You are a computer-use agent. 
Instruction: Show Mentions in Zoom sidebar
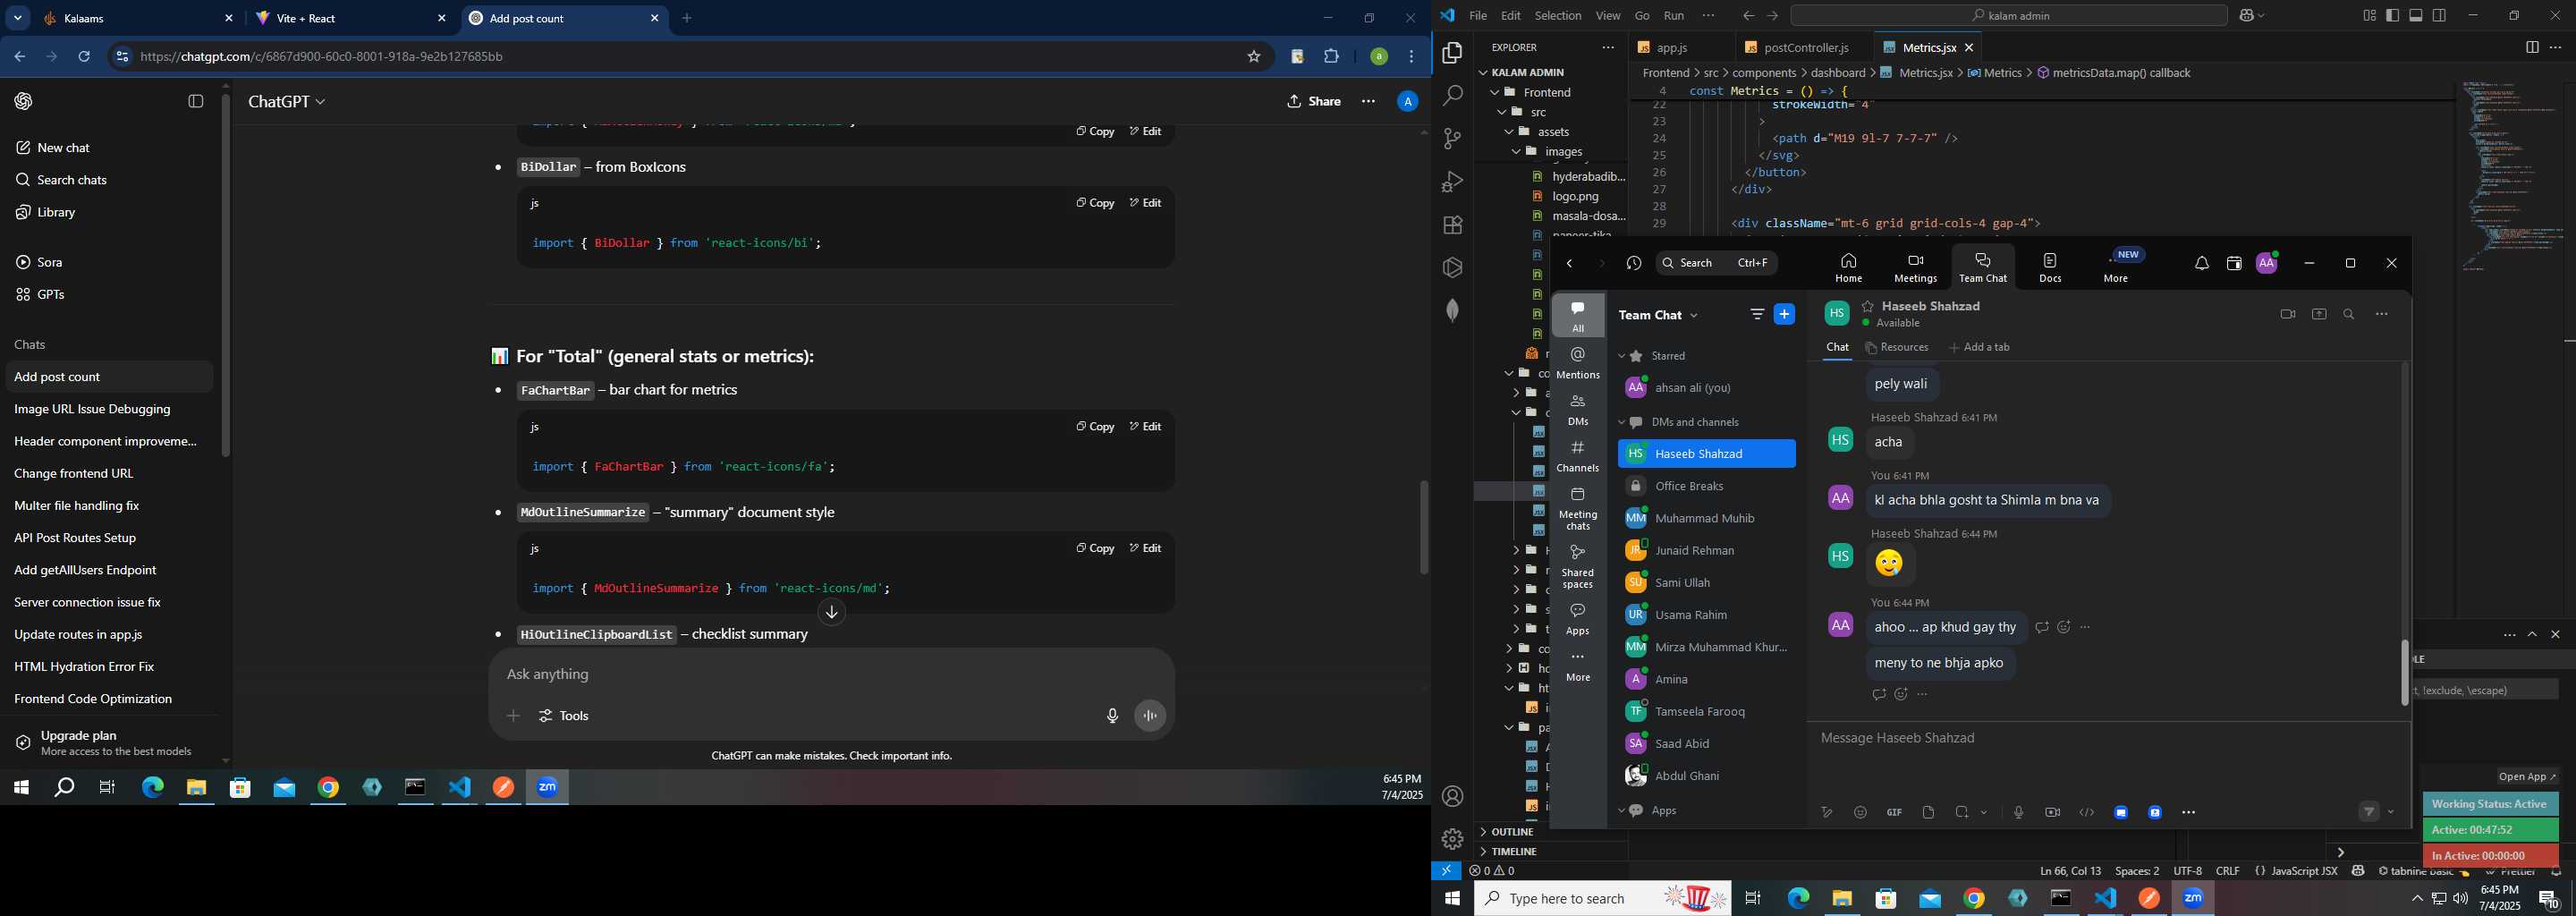point(1578,363)
